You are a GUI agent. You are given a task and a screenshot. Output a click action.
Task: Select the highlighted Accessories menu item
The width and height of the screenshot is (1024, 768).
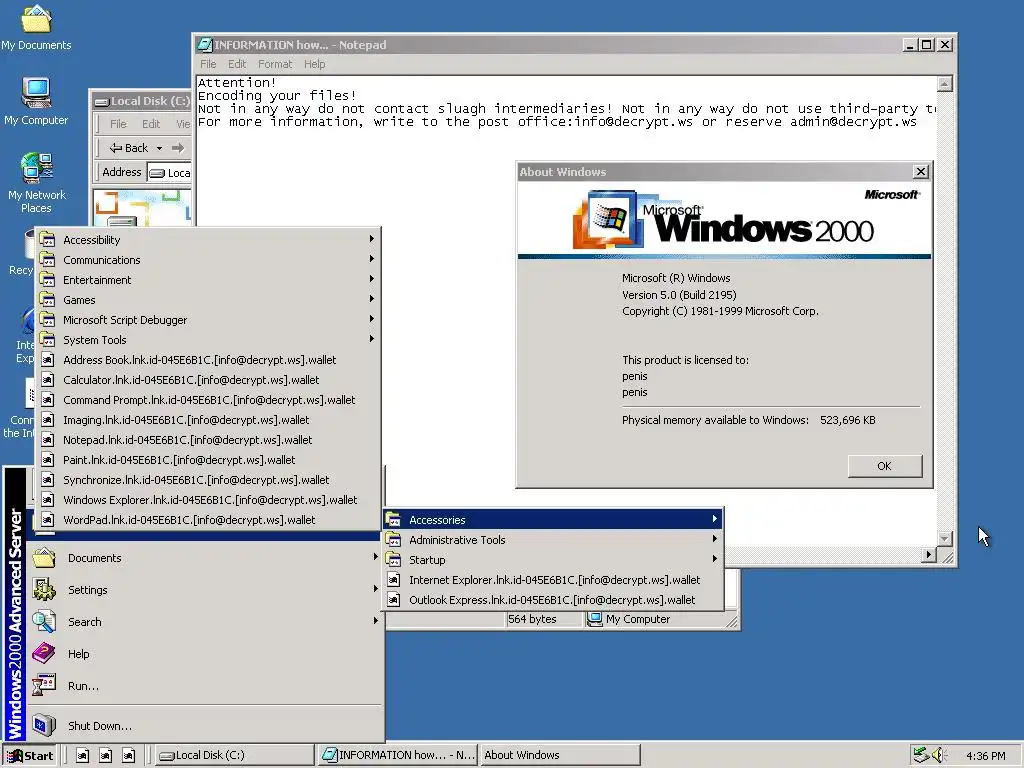pyautogui.click(x=552, y=520)
